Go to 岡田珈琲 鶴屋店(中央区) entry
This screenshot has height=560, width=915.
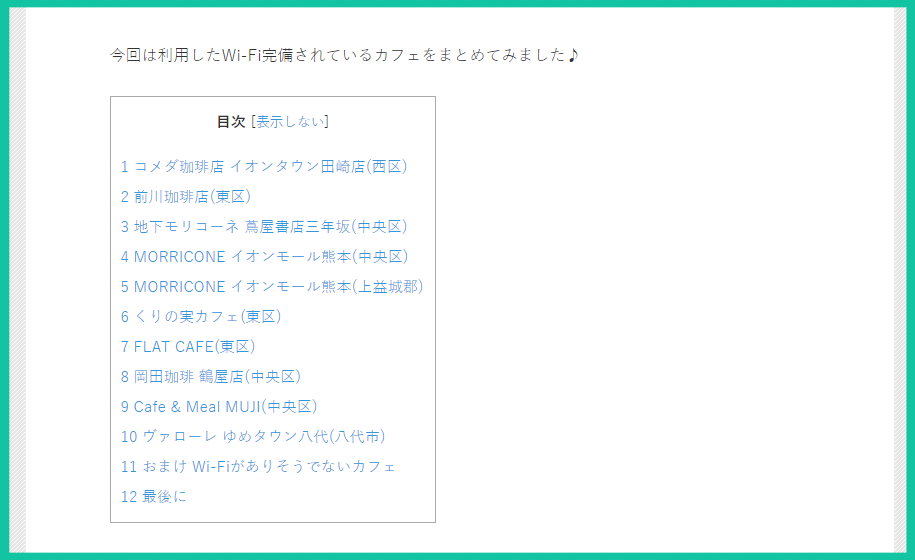[x=211, y=377]
